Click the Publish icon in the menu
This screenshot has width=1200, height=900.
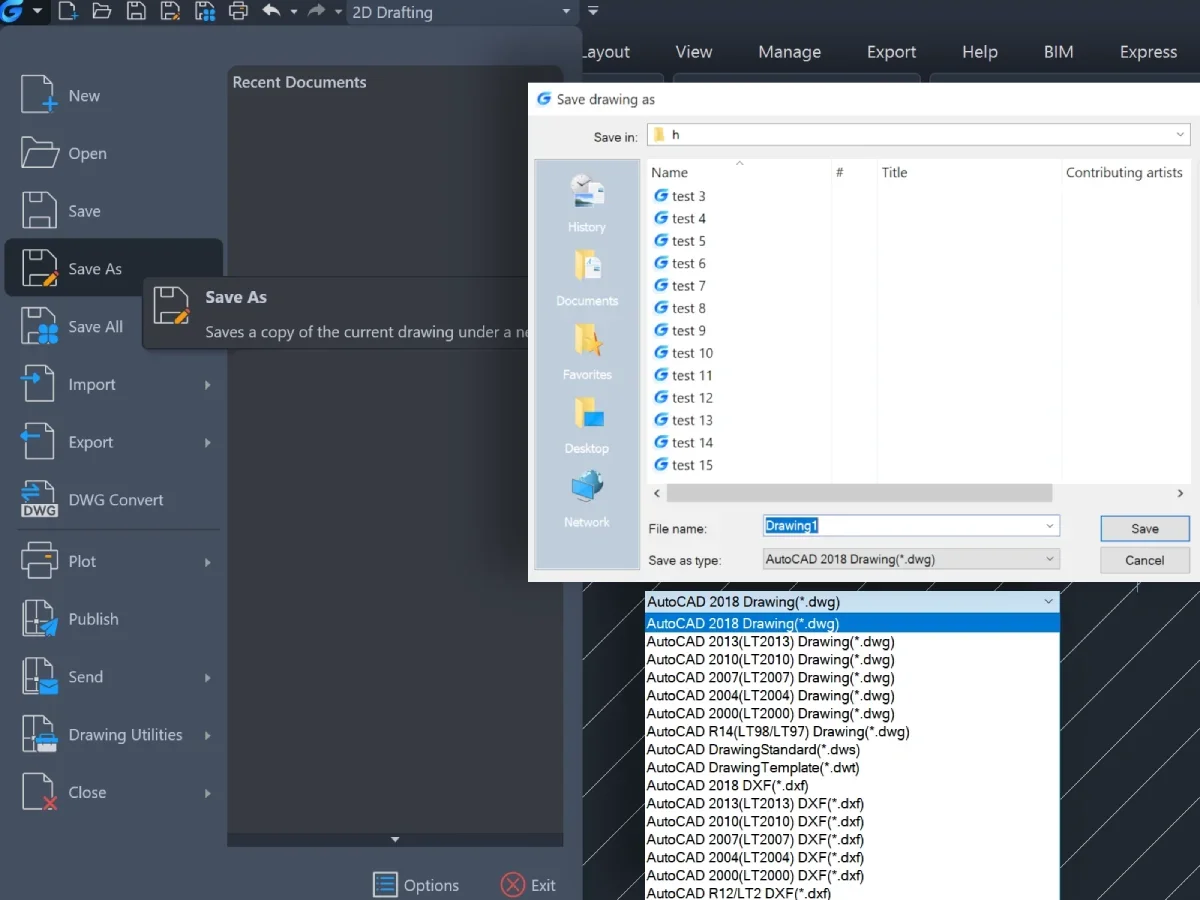tap(40, 619)
